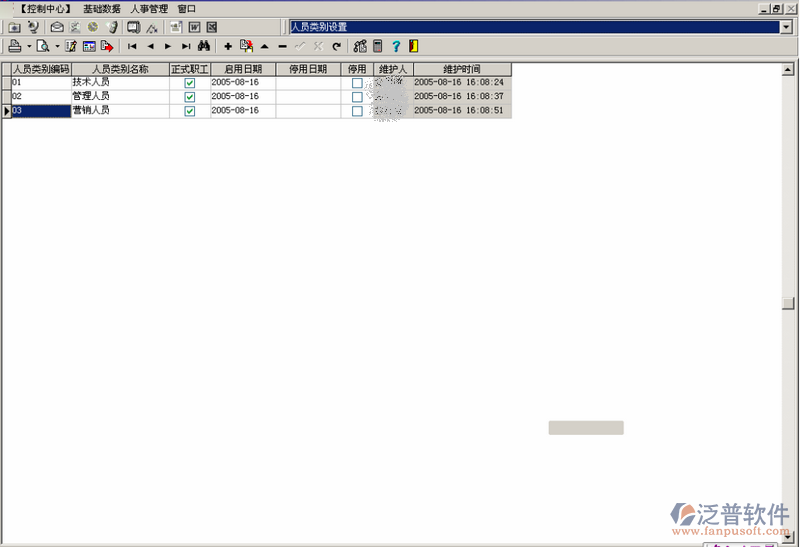The height and width of the screenshot is (547, 800).
Task: Sort by 人员类别编码 column header
Action: [41, 69]
